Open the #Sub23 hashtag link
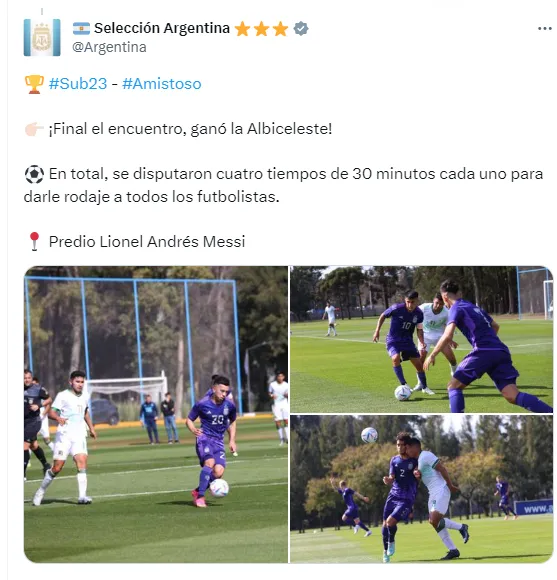The height and width of the screenshot is (580, 557). pyautogui.click(x=78, y=84)
